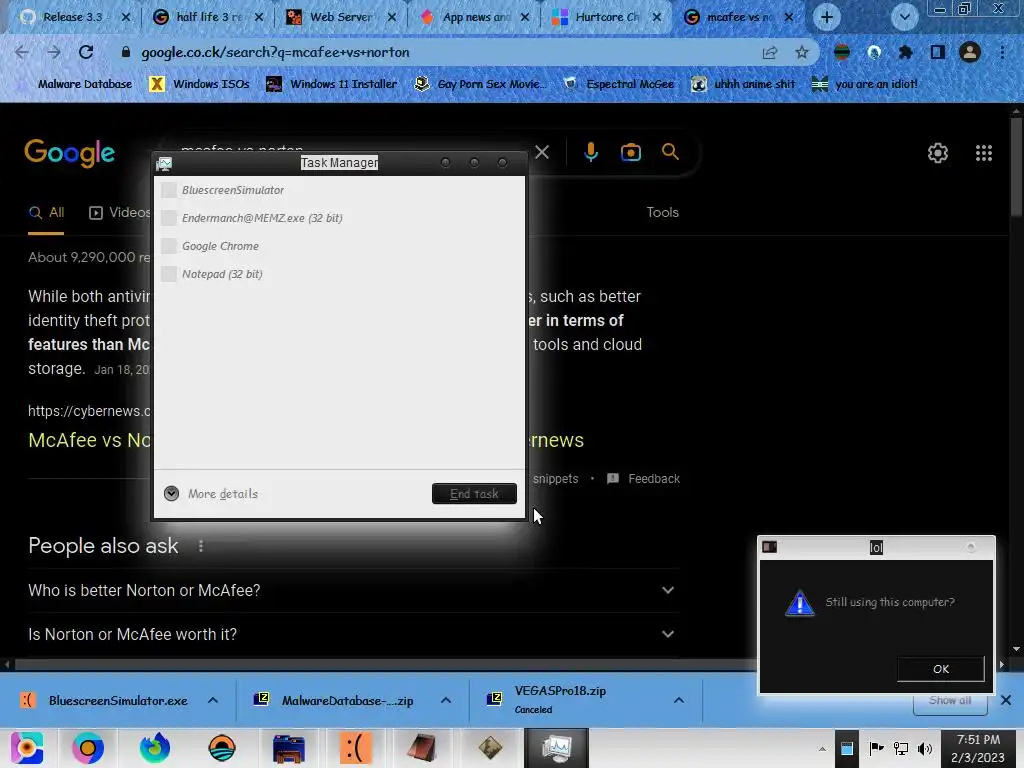Open the volume speaker tray icon

(x=925, y=749)
